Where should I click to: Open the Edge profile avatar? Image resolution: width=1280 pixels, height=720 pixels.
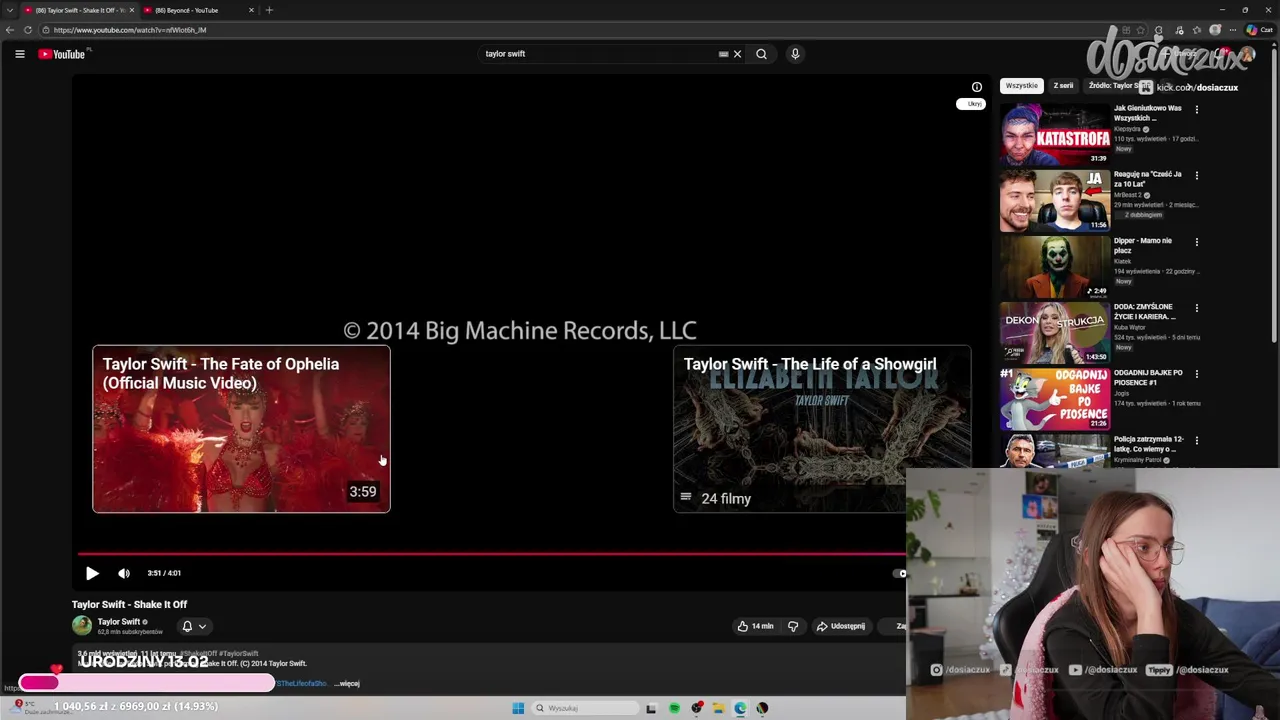(x=1215, y=30)
